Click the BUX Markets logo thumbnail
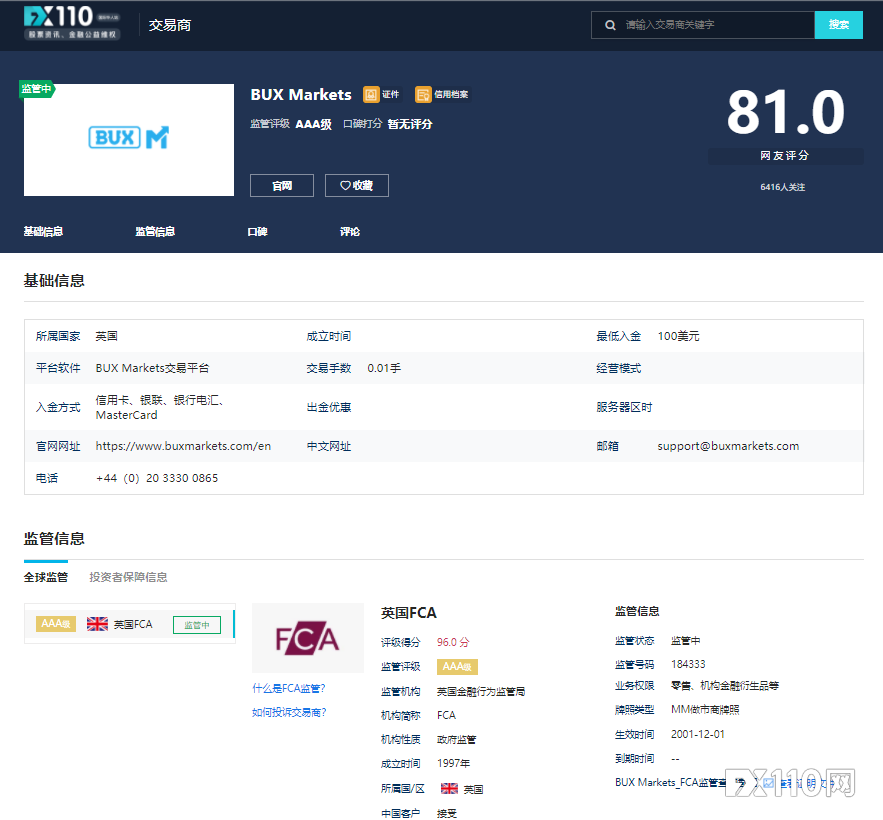The image size is (883, 820). pyautogui.click(x=129, y=140)
